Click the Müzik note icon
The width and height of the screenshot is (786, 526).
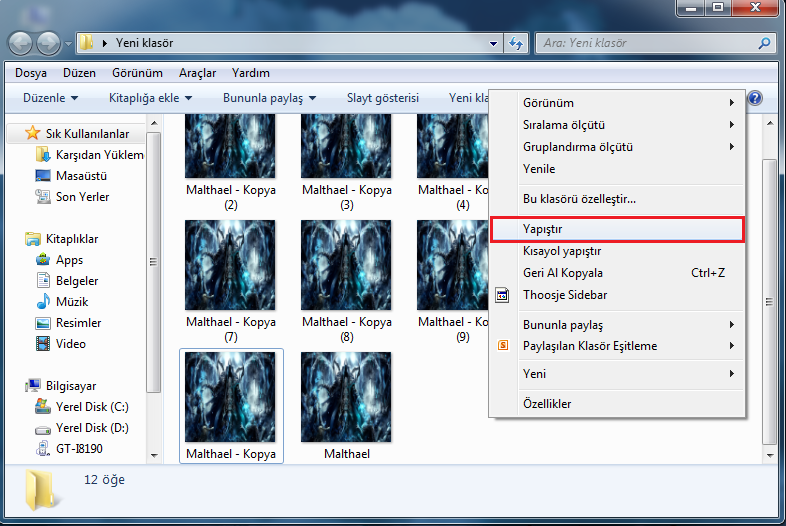click(x=43, y=301)
